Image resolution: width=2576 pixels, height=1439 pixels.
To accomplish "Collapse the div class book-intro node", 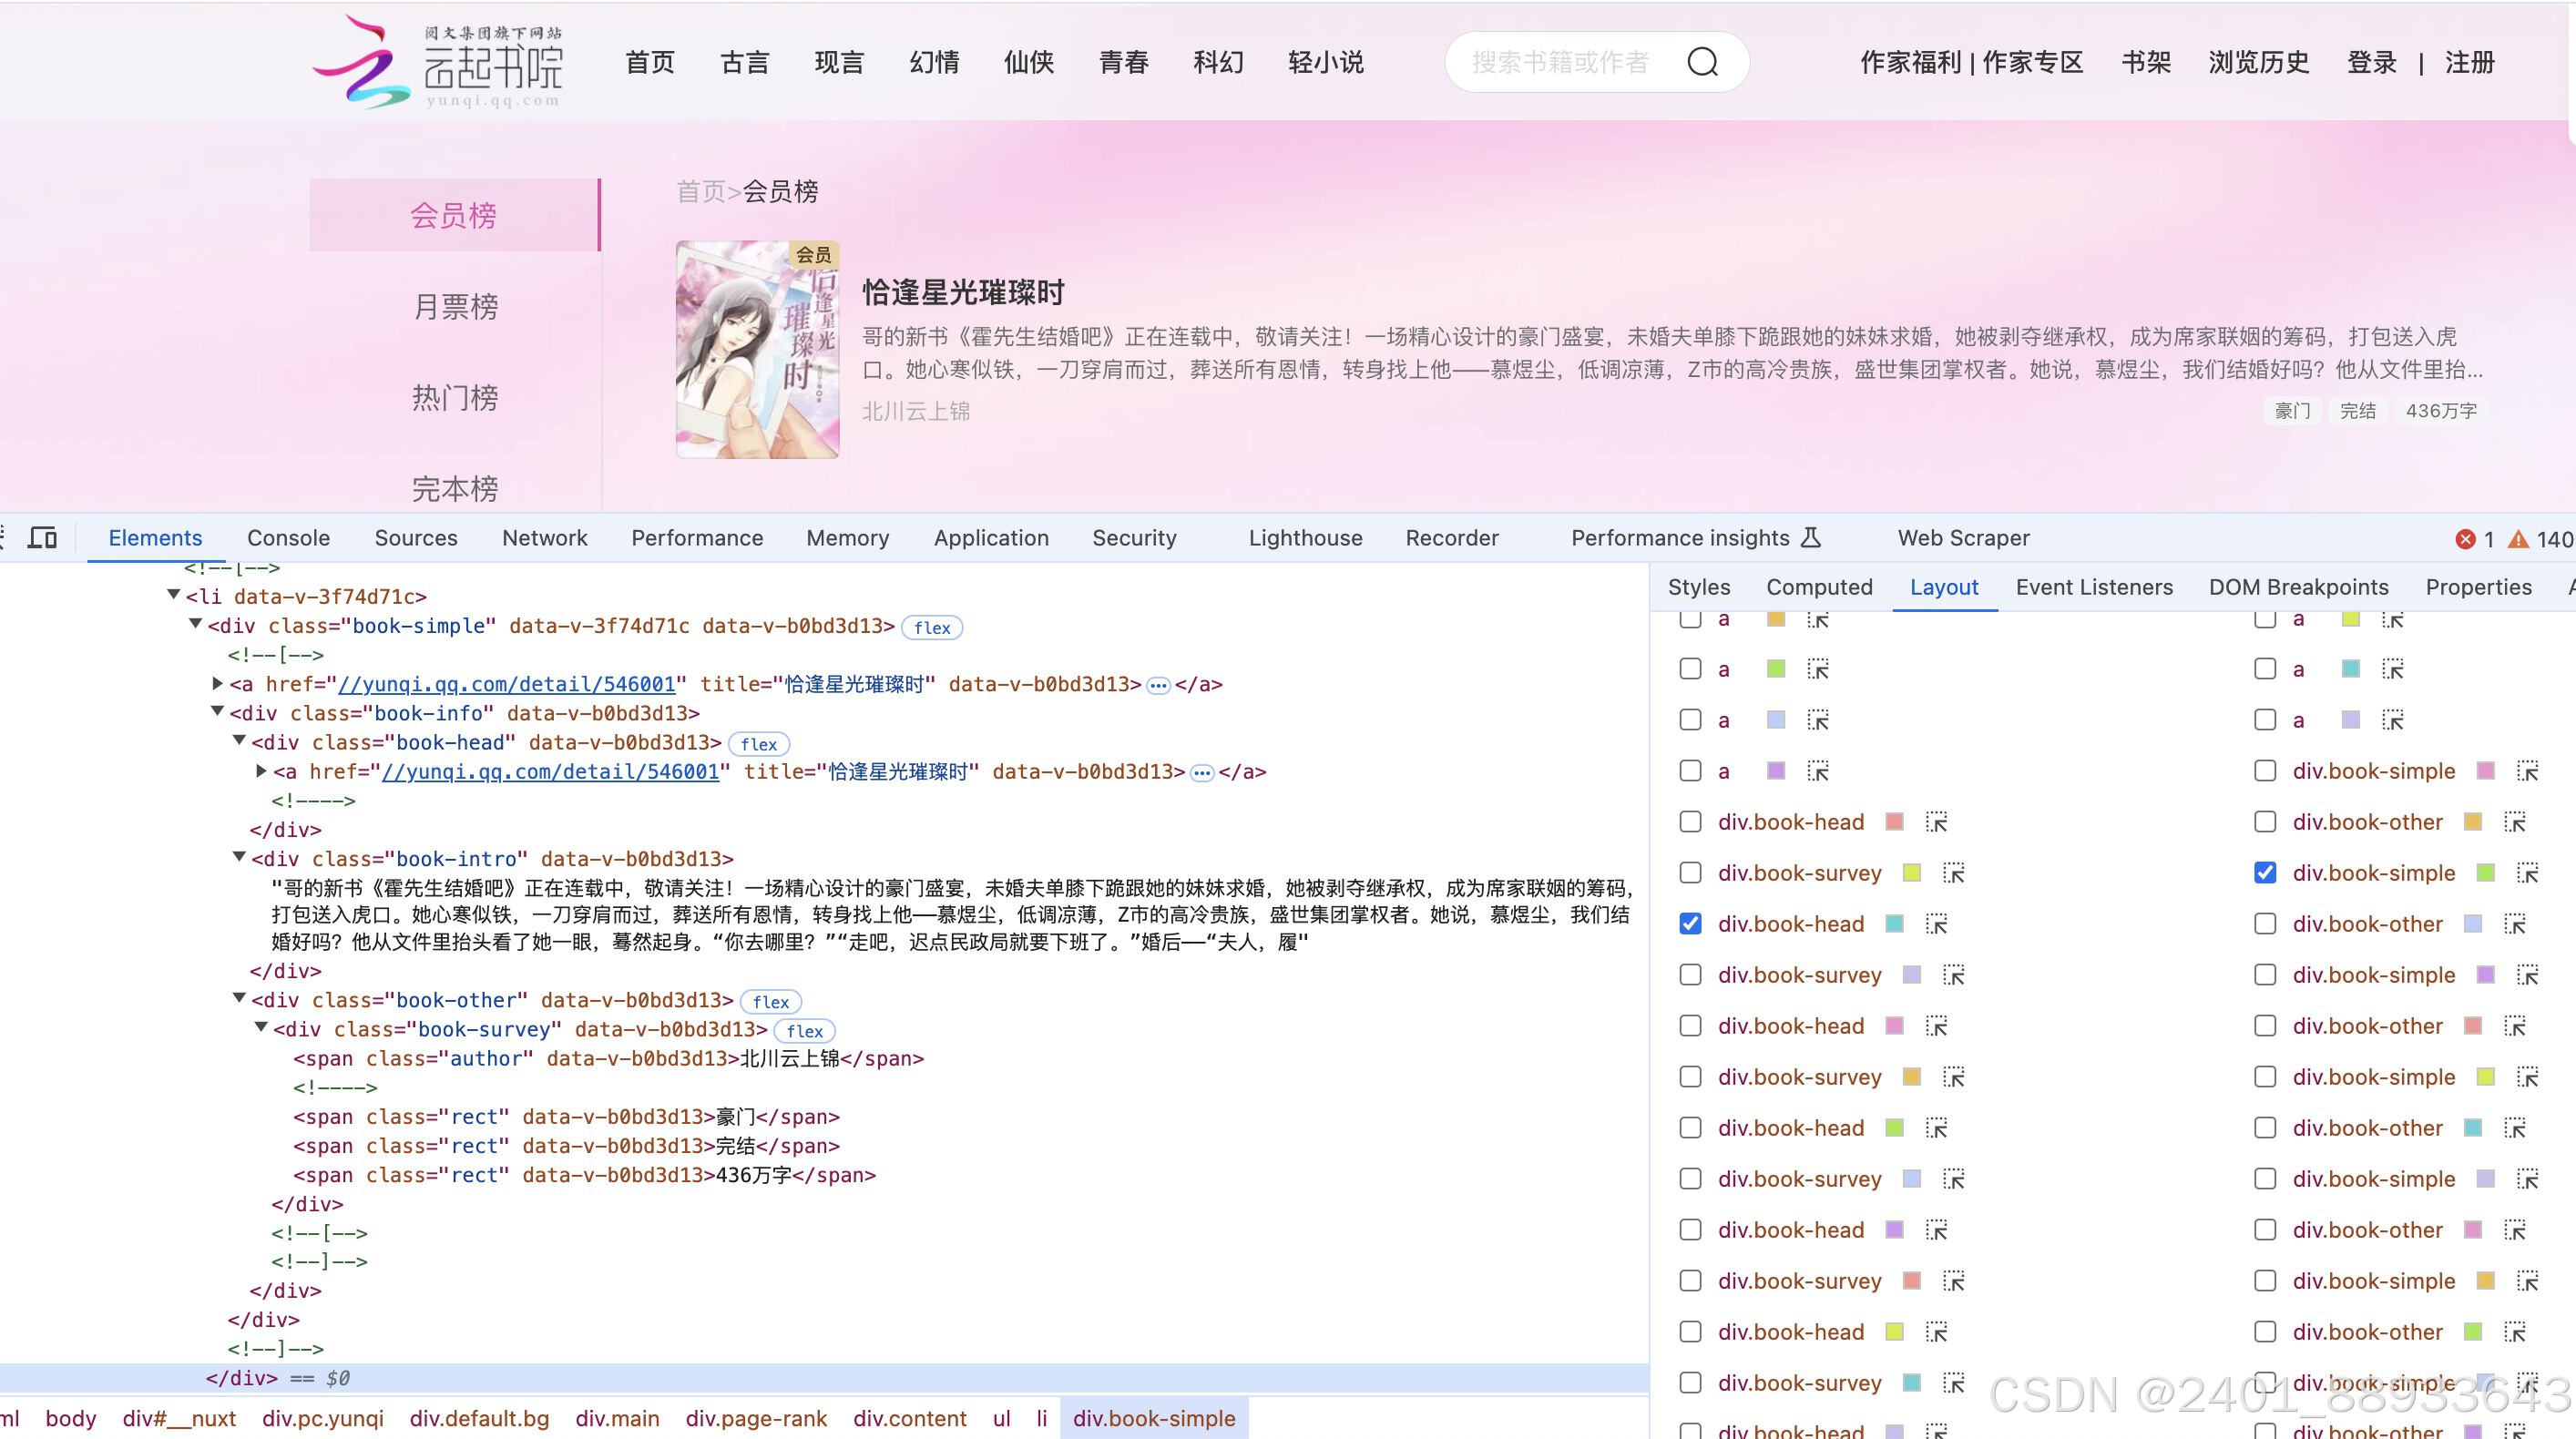I will (x=239, y=857).
